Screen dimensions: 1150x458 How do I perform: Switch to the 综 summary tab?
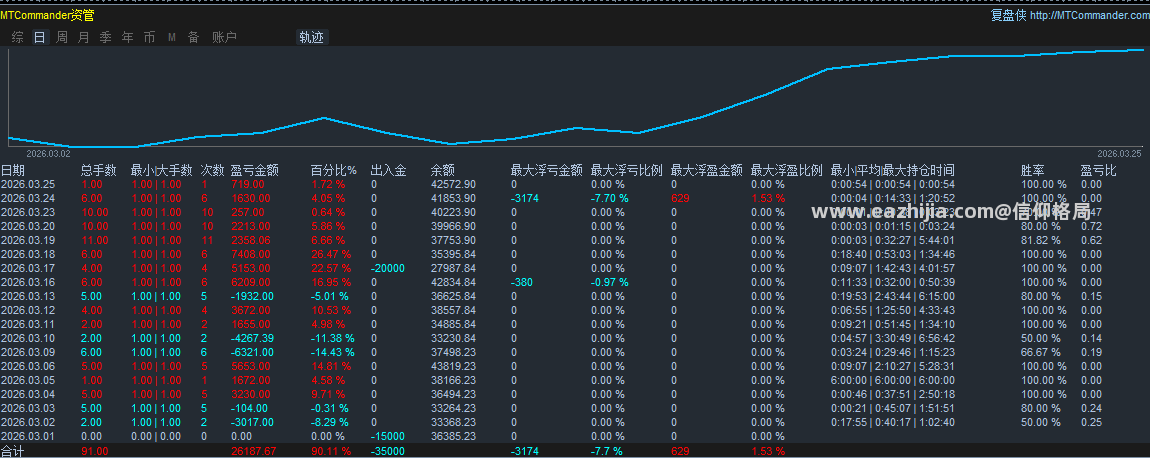point(18,37)
